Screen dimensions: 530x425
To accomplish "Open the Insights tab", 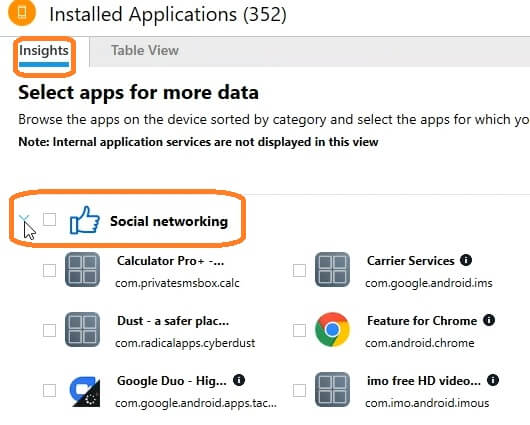I will click(44, 51).
